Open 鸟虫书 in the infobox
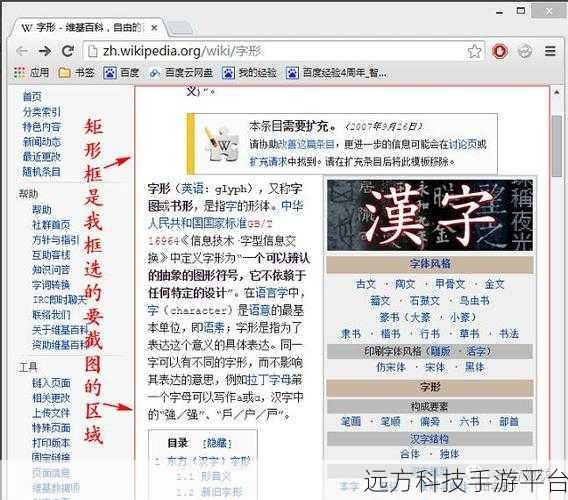568x500 pixels. pyautogui.click(x=474, y=301)
